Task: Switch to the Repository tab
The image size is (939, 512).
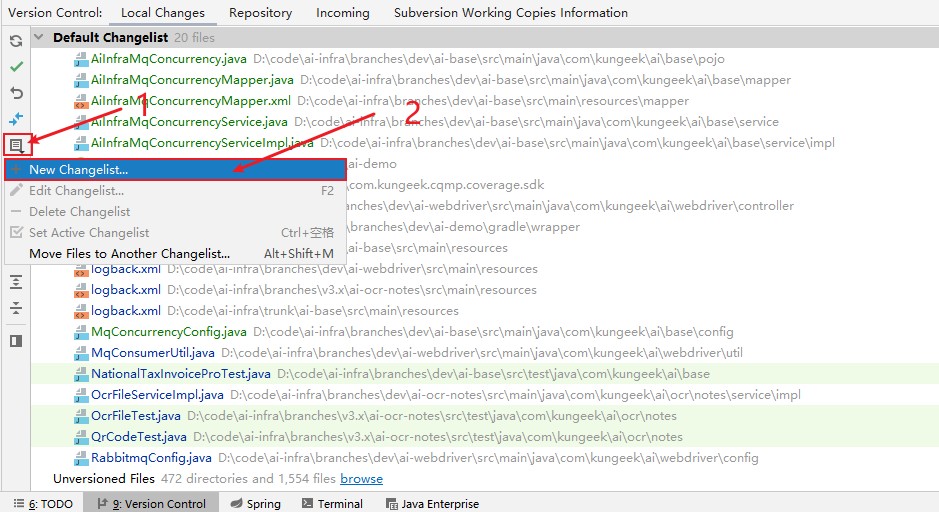Action: tap(260, 13)
